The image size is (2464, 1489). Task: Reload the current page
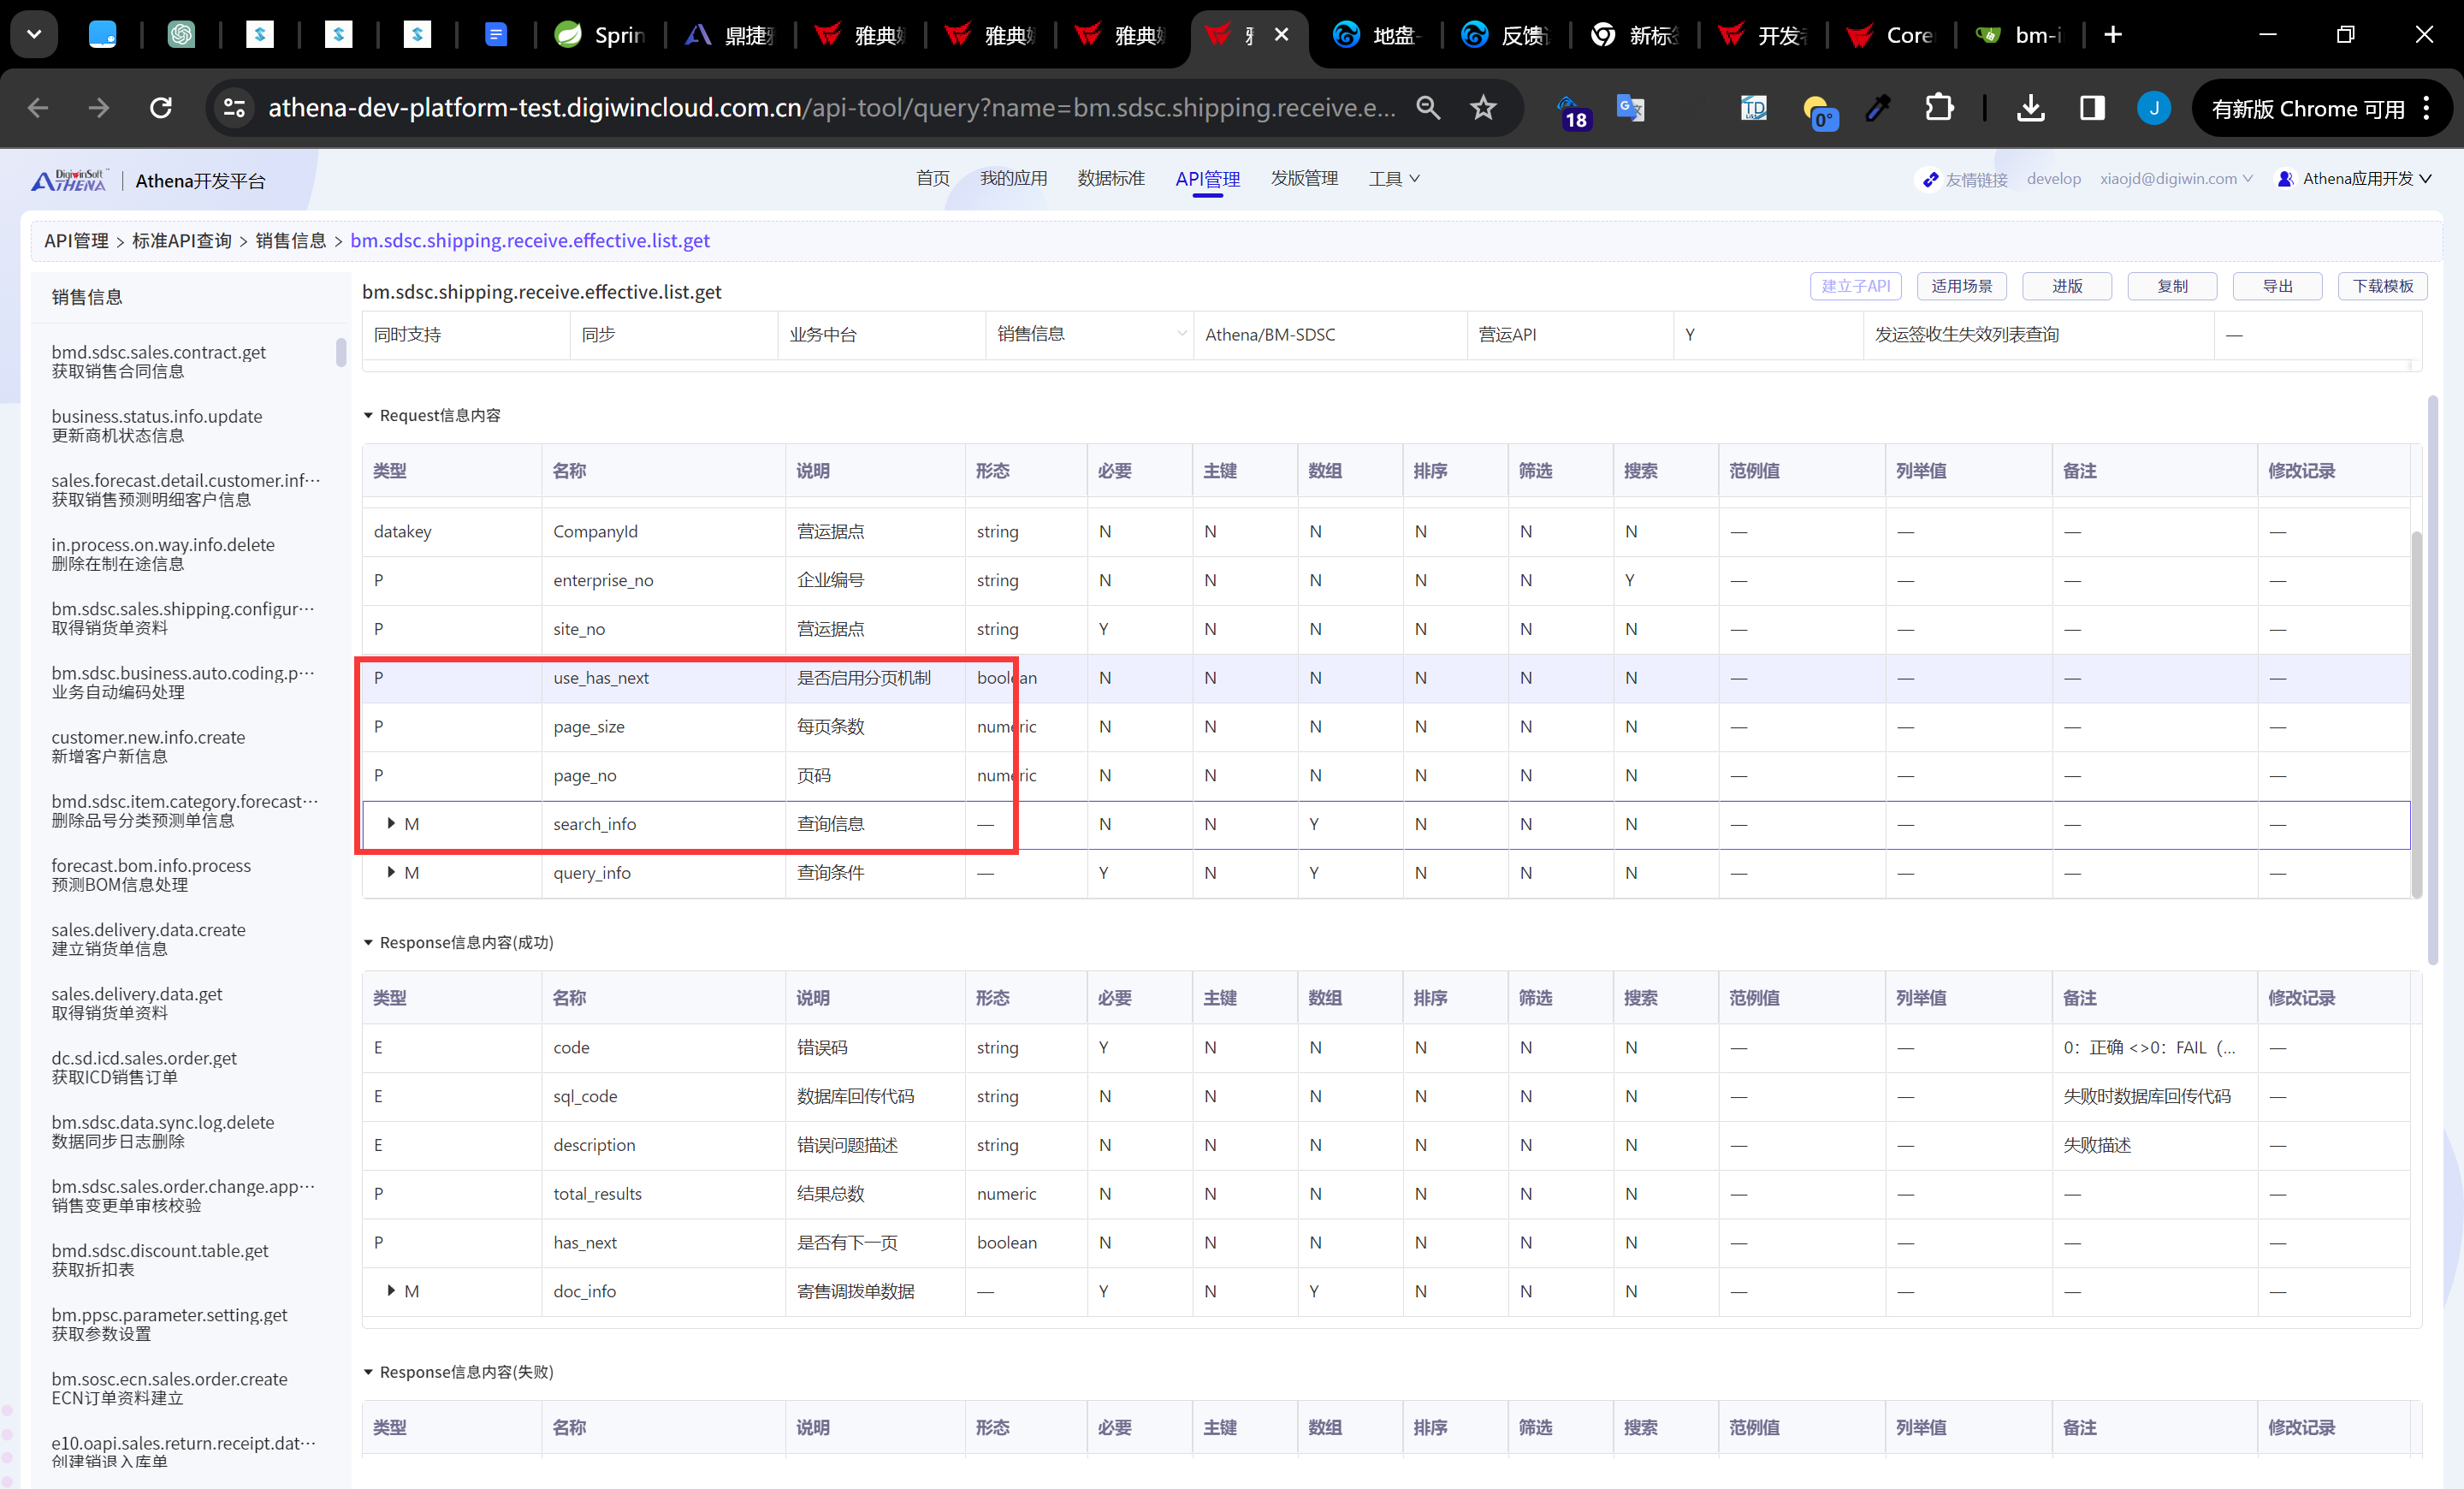coord(161,108)
